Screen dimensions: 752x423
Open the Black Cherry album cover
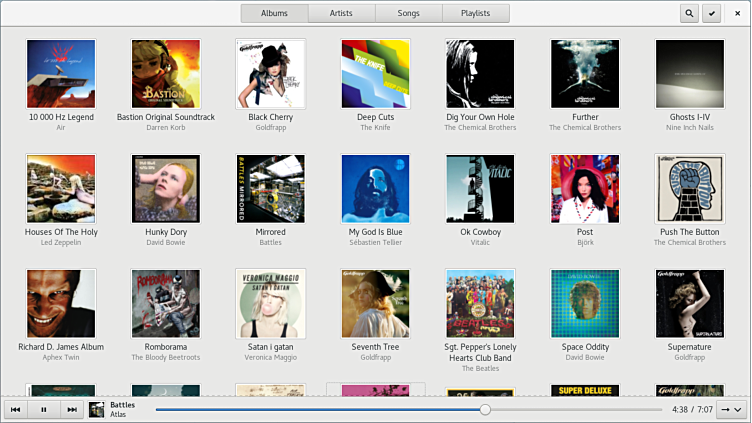270,74
